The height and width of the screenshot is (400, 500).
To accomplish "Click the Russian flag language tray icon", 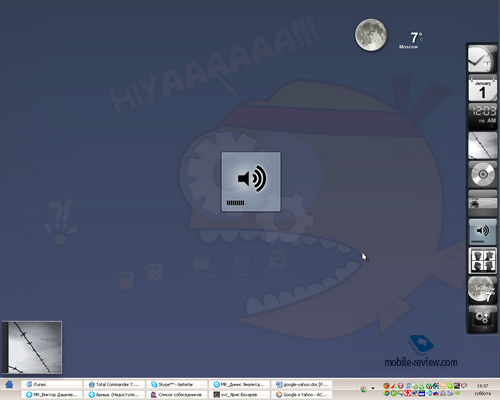I will (x=435, y=393).
